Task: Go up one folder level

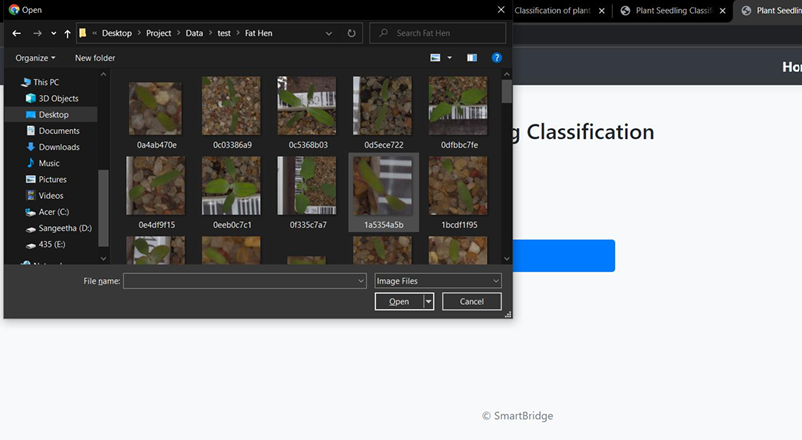Action: [67, 33]
